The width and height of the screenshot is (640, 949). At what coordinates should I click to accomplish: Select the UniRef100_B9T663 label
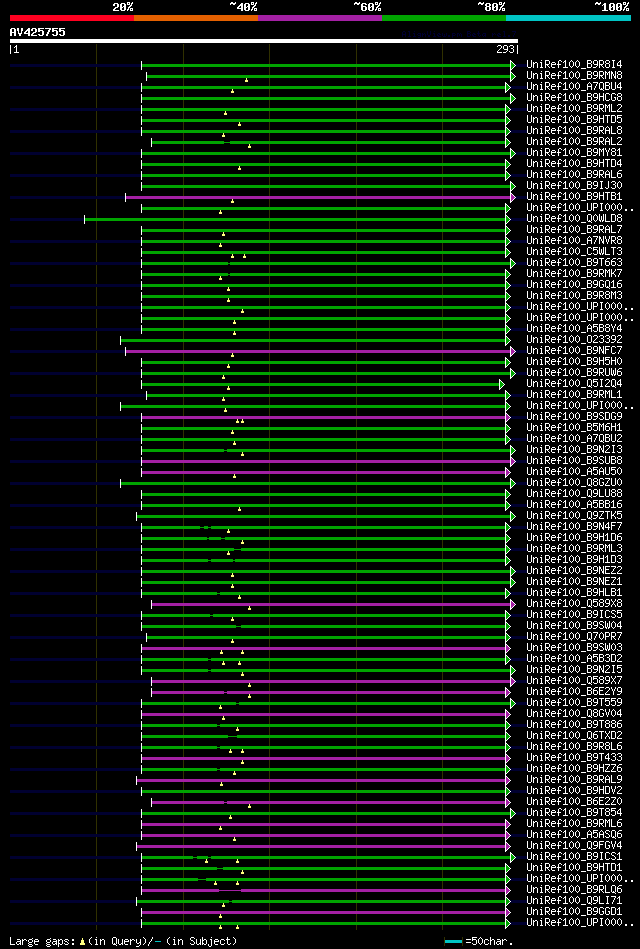pos(575,262)
